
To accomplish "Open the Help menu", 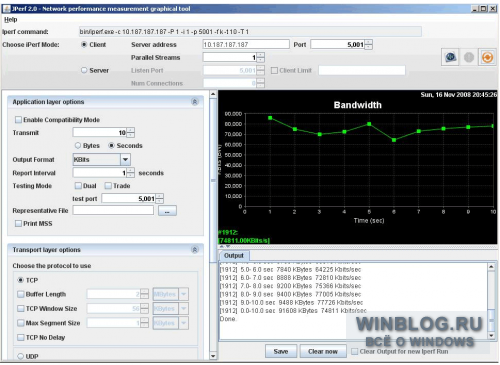I will coord(10,20).
